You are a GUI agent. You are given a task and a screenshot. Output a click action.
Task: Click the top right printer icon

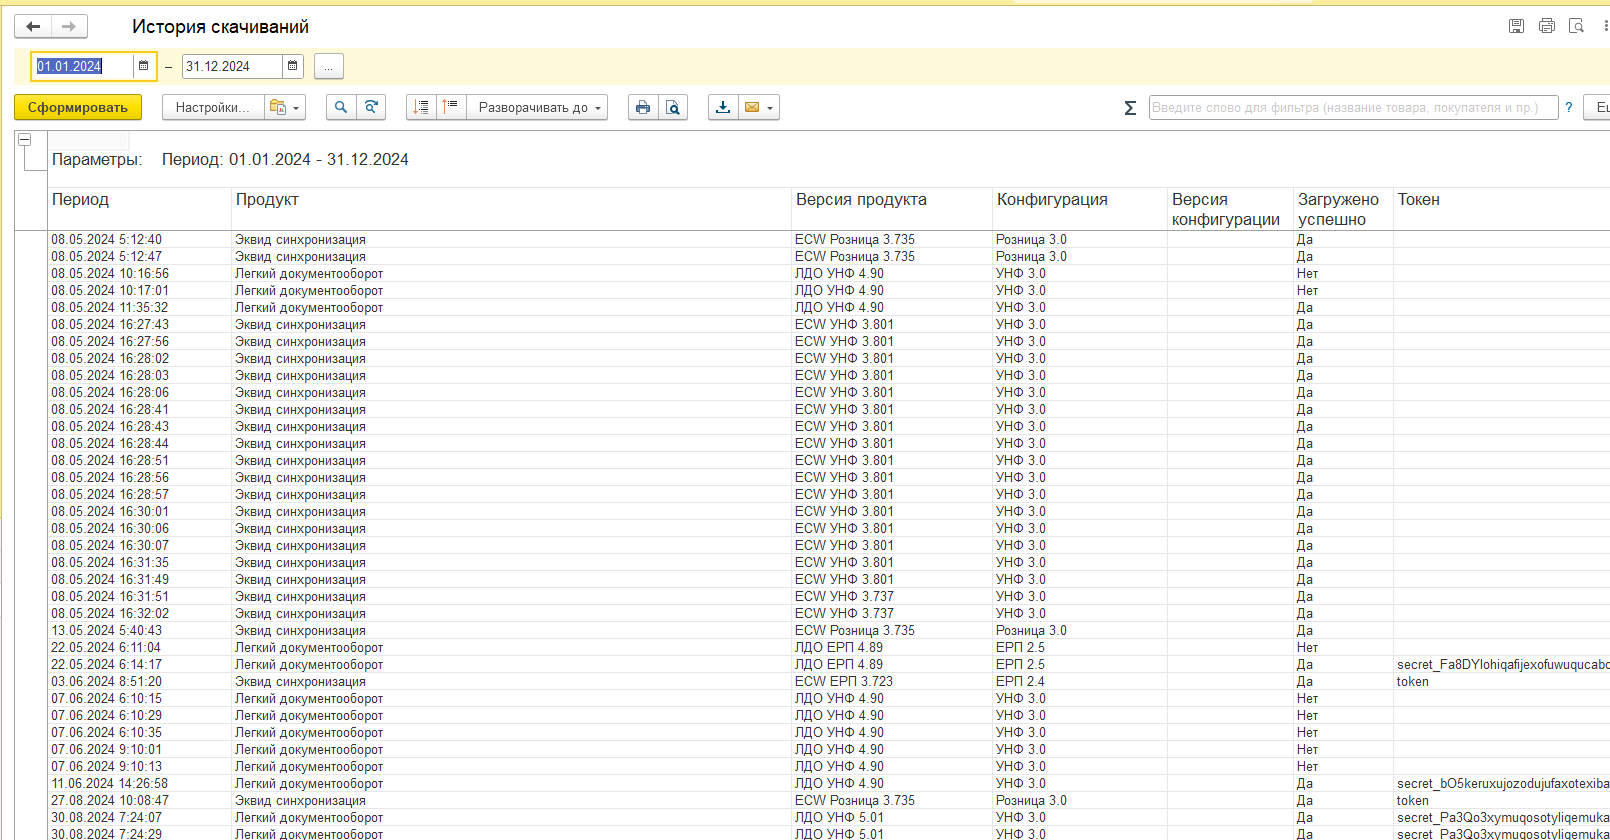pyautogui.click(x=1547, y=26)
